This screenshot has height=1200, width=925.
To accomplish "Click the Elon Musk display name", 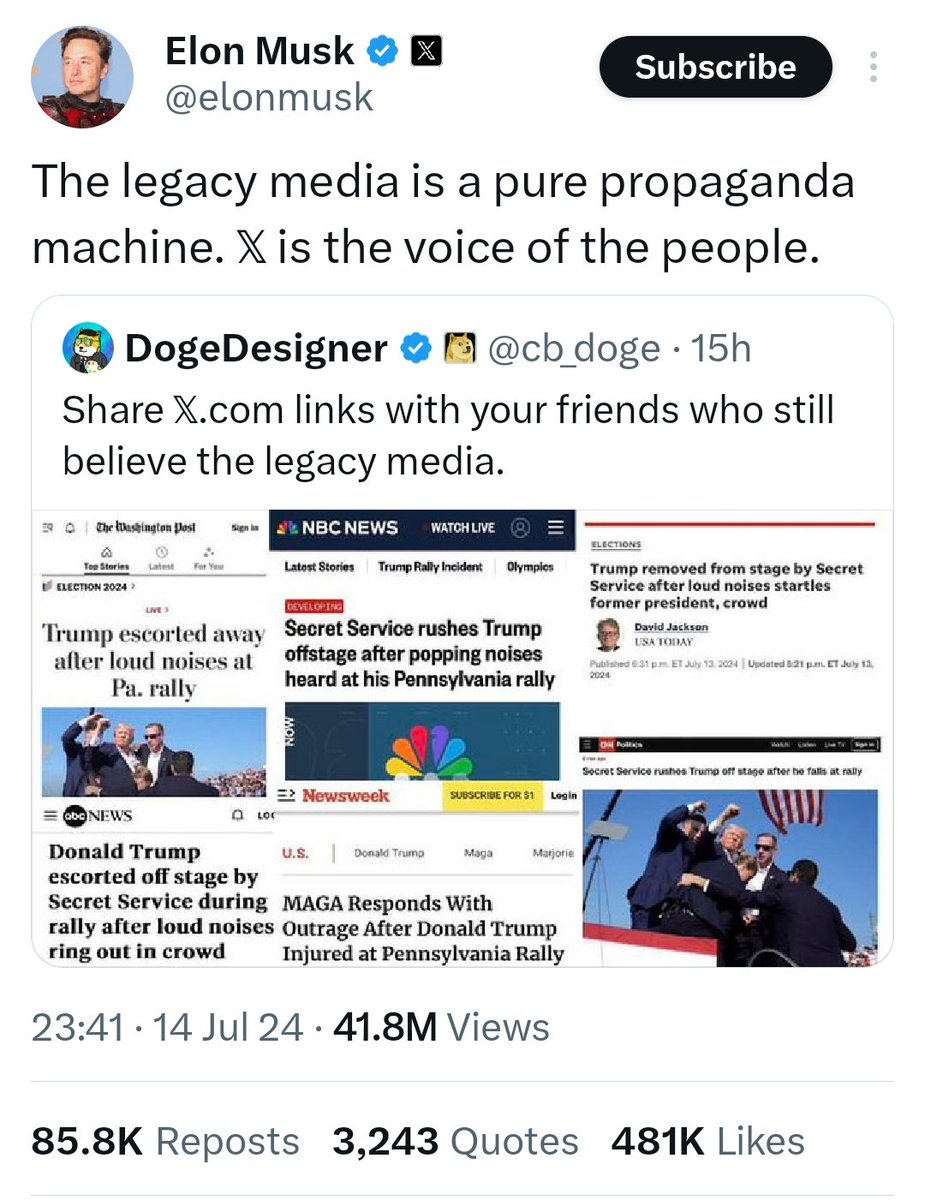I will [x=259, y=51].
